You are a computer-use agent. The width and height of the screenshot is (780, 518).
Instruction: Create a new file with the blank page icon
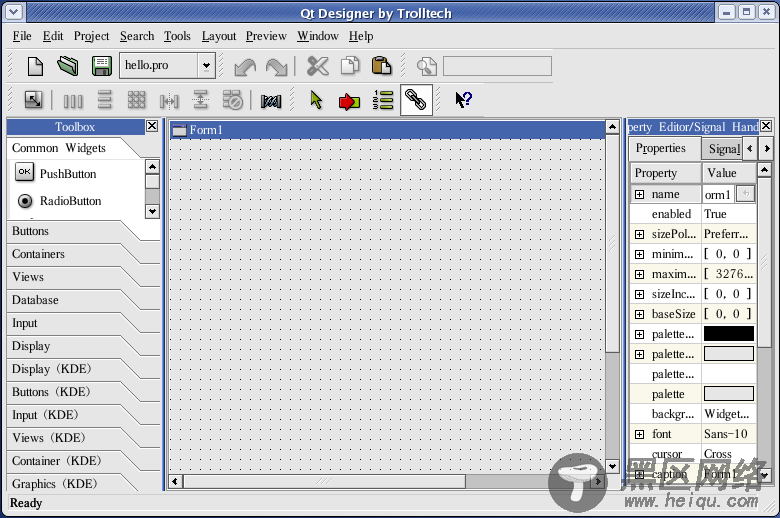coord(35,66)
